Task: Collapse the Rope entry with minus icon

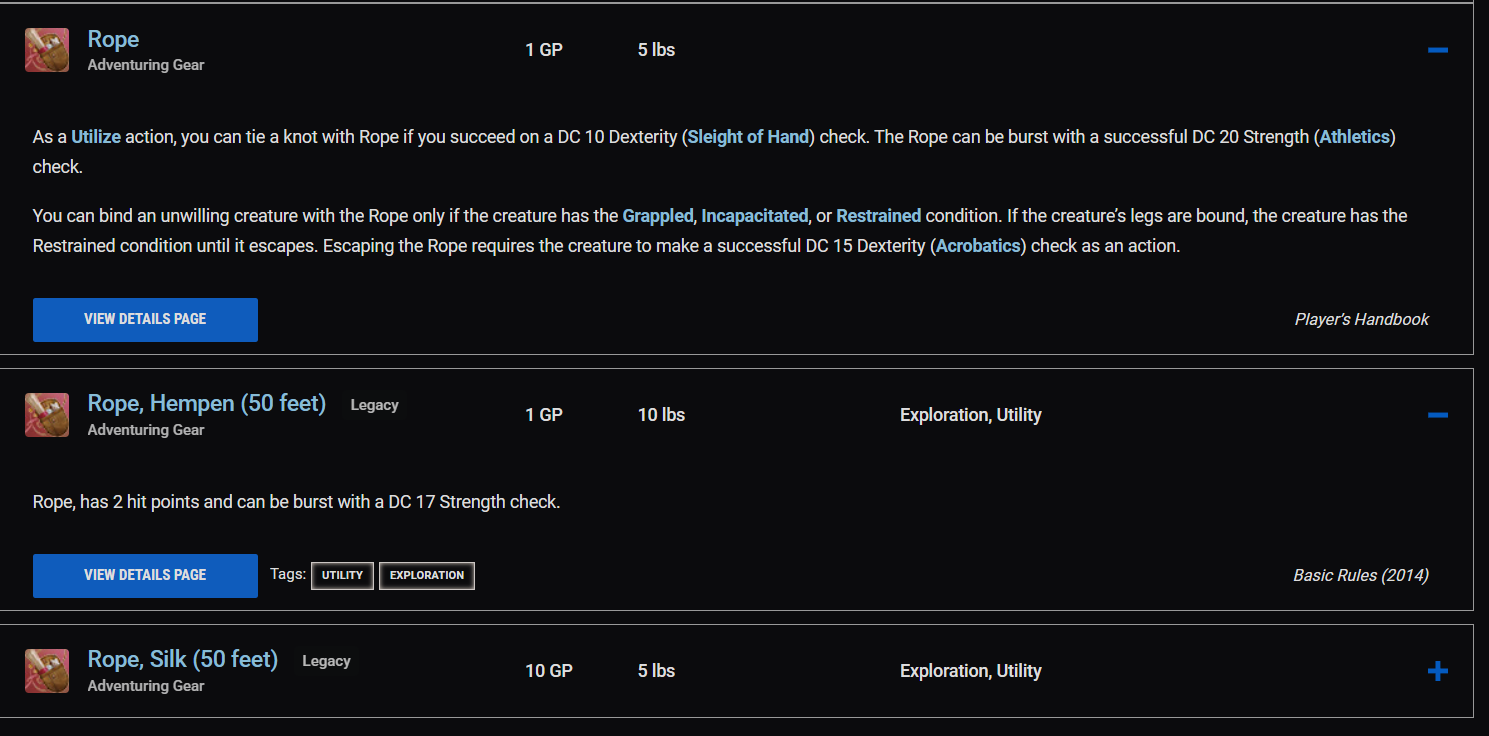Action: click(1437, 50)
